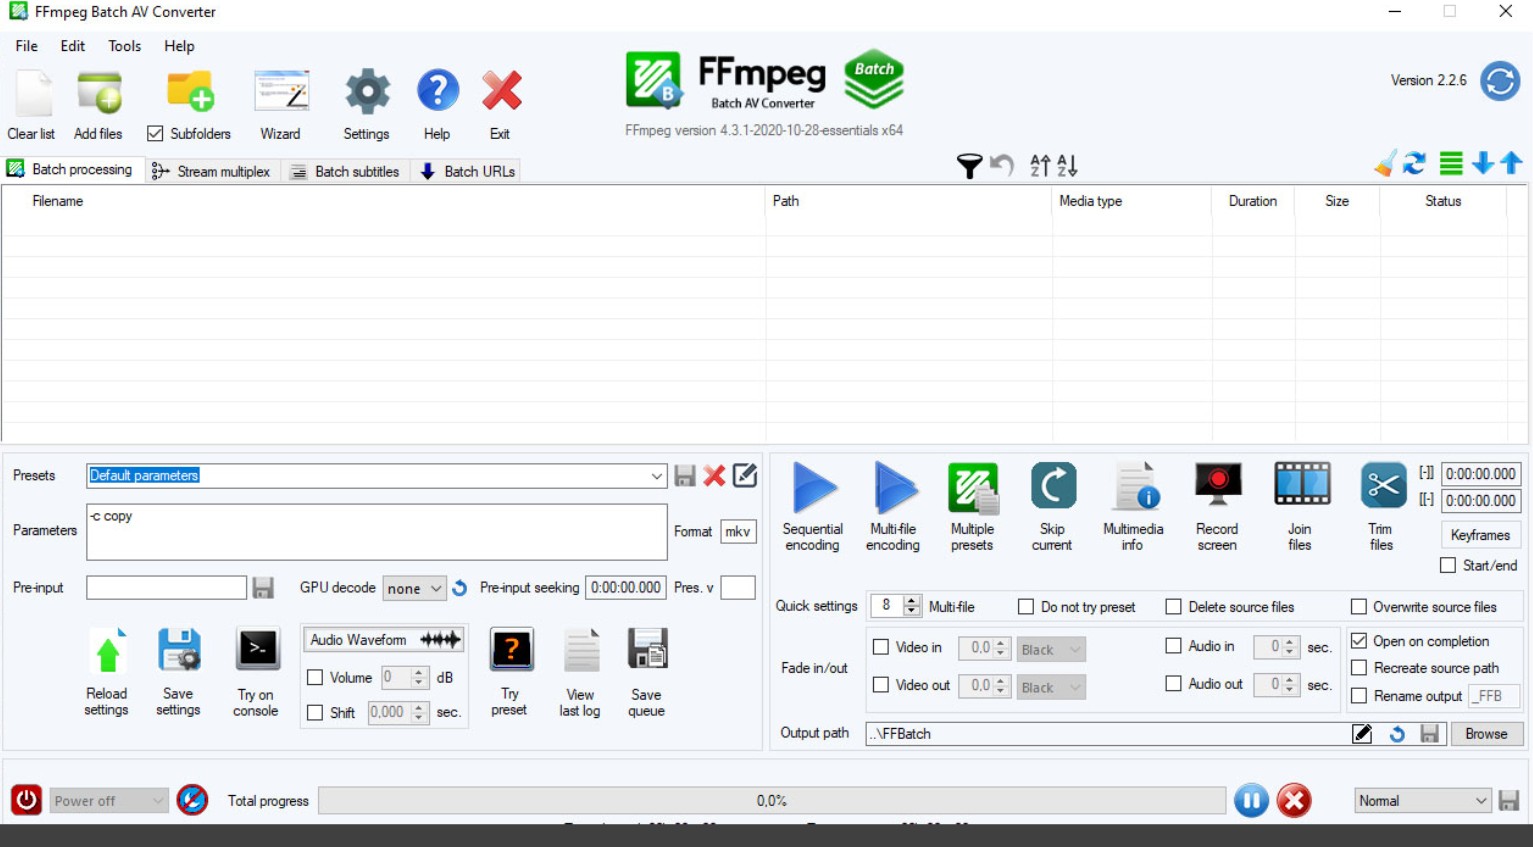Click the Clear list icon
1533x847 pixels.
pyautogui.click(x=33, y=94)
